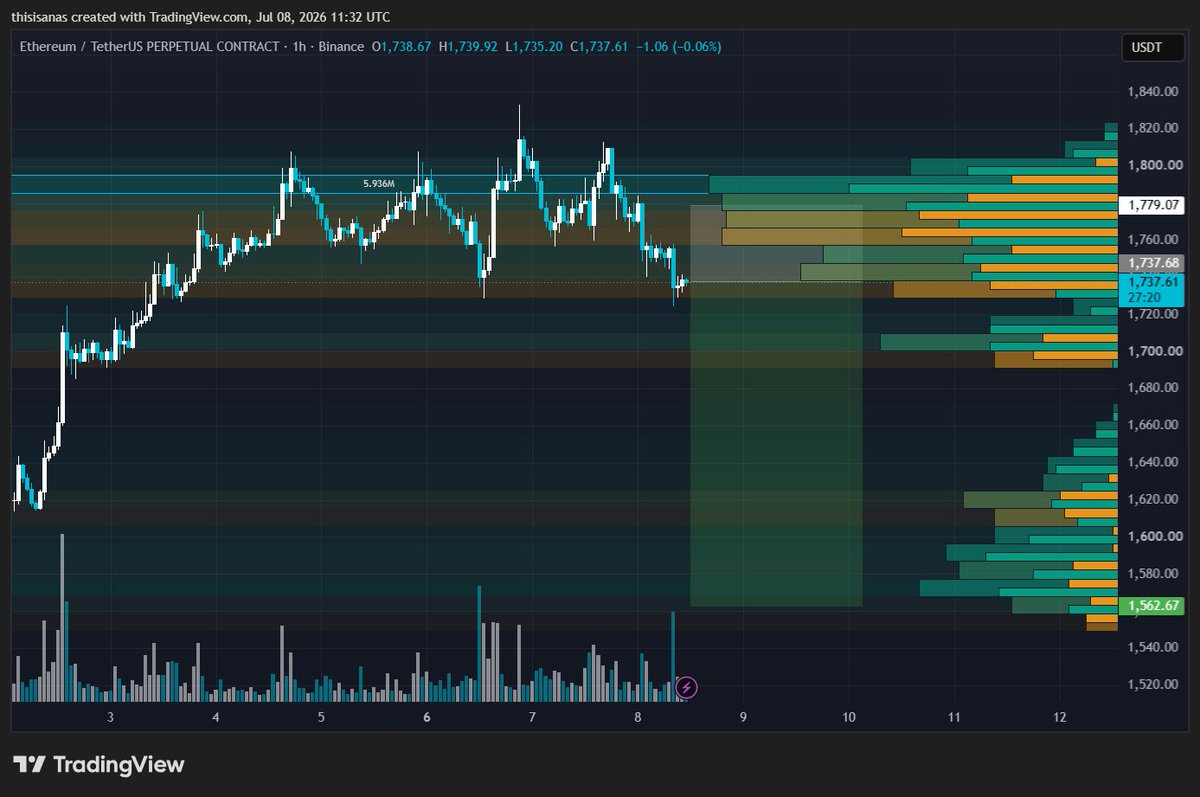
Task: Click the 1,520.00 price axis label
Action: click(1155, 684)
